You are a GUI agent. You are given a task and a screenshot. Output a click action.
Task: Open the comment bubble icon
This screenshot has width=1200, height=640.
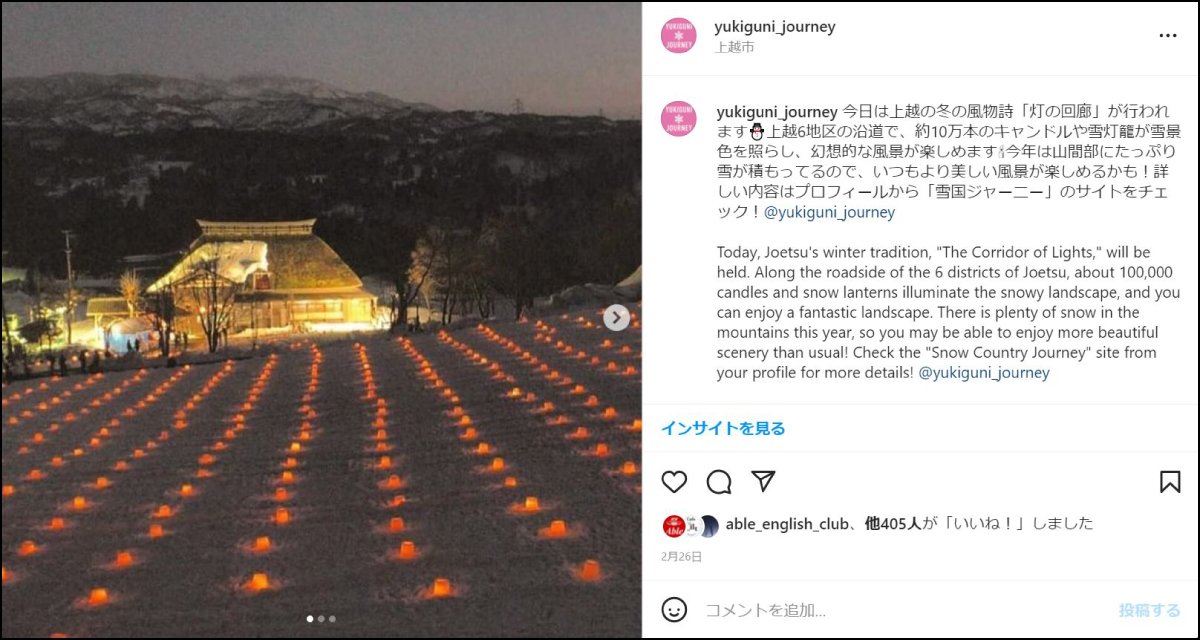coord(719,482)
